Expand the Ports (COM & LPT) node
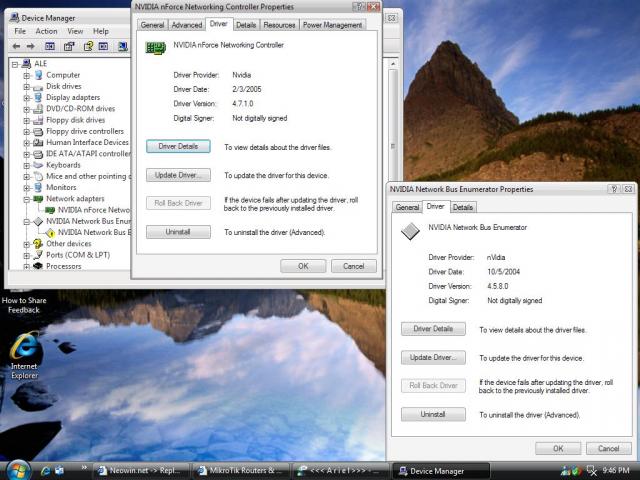The image size is (640, 480). [x=27, y=256]
